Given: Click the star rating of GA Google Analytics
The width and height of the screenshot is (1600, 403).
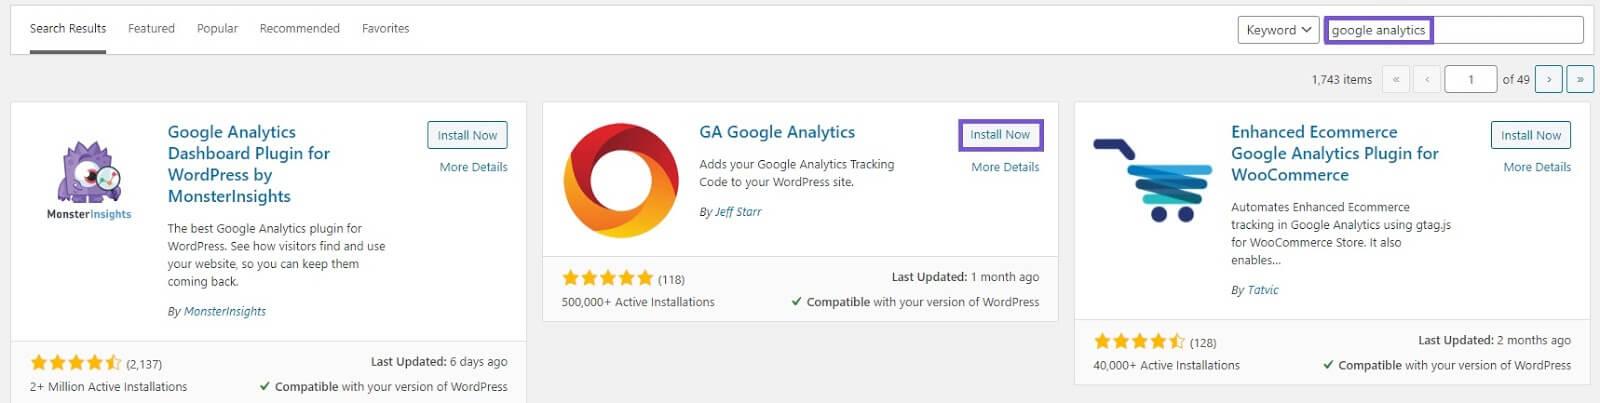Looking at the screenshot, I should pyautogui.click(x=608, y=278).
